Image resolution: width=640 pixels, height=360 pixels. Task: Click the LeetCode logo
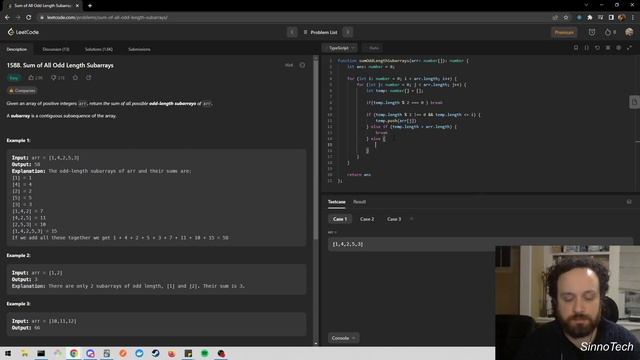tap(23, 32)
